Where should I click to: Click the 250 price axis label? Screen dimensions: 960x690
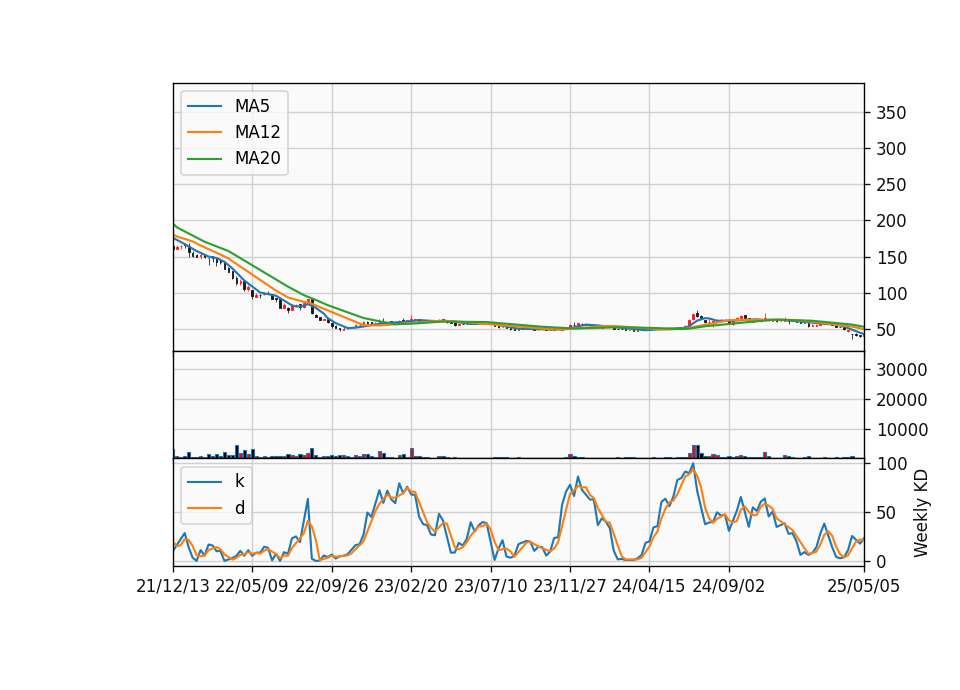[891, 185]
